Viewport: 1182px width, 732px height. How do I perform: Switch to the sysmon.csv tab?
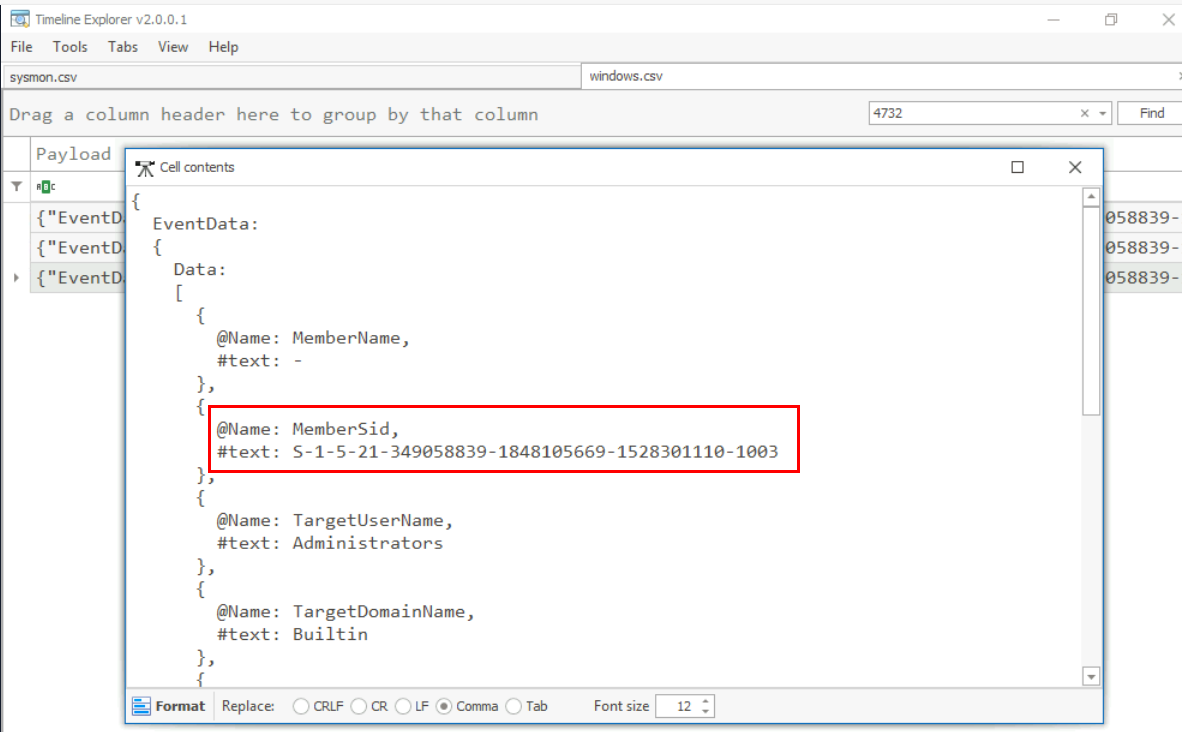click(x=43, y=77)
